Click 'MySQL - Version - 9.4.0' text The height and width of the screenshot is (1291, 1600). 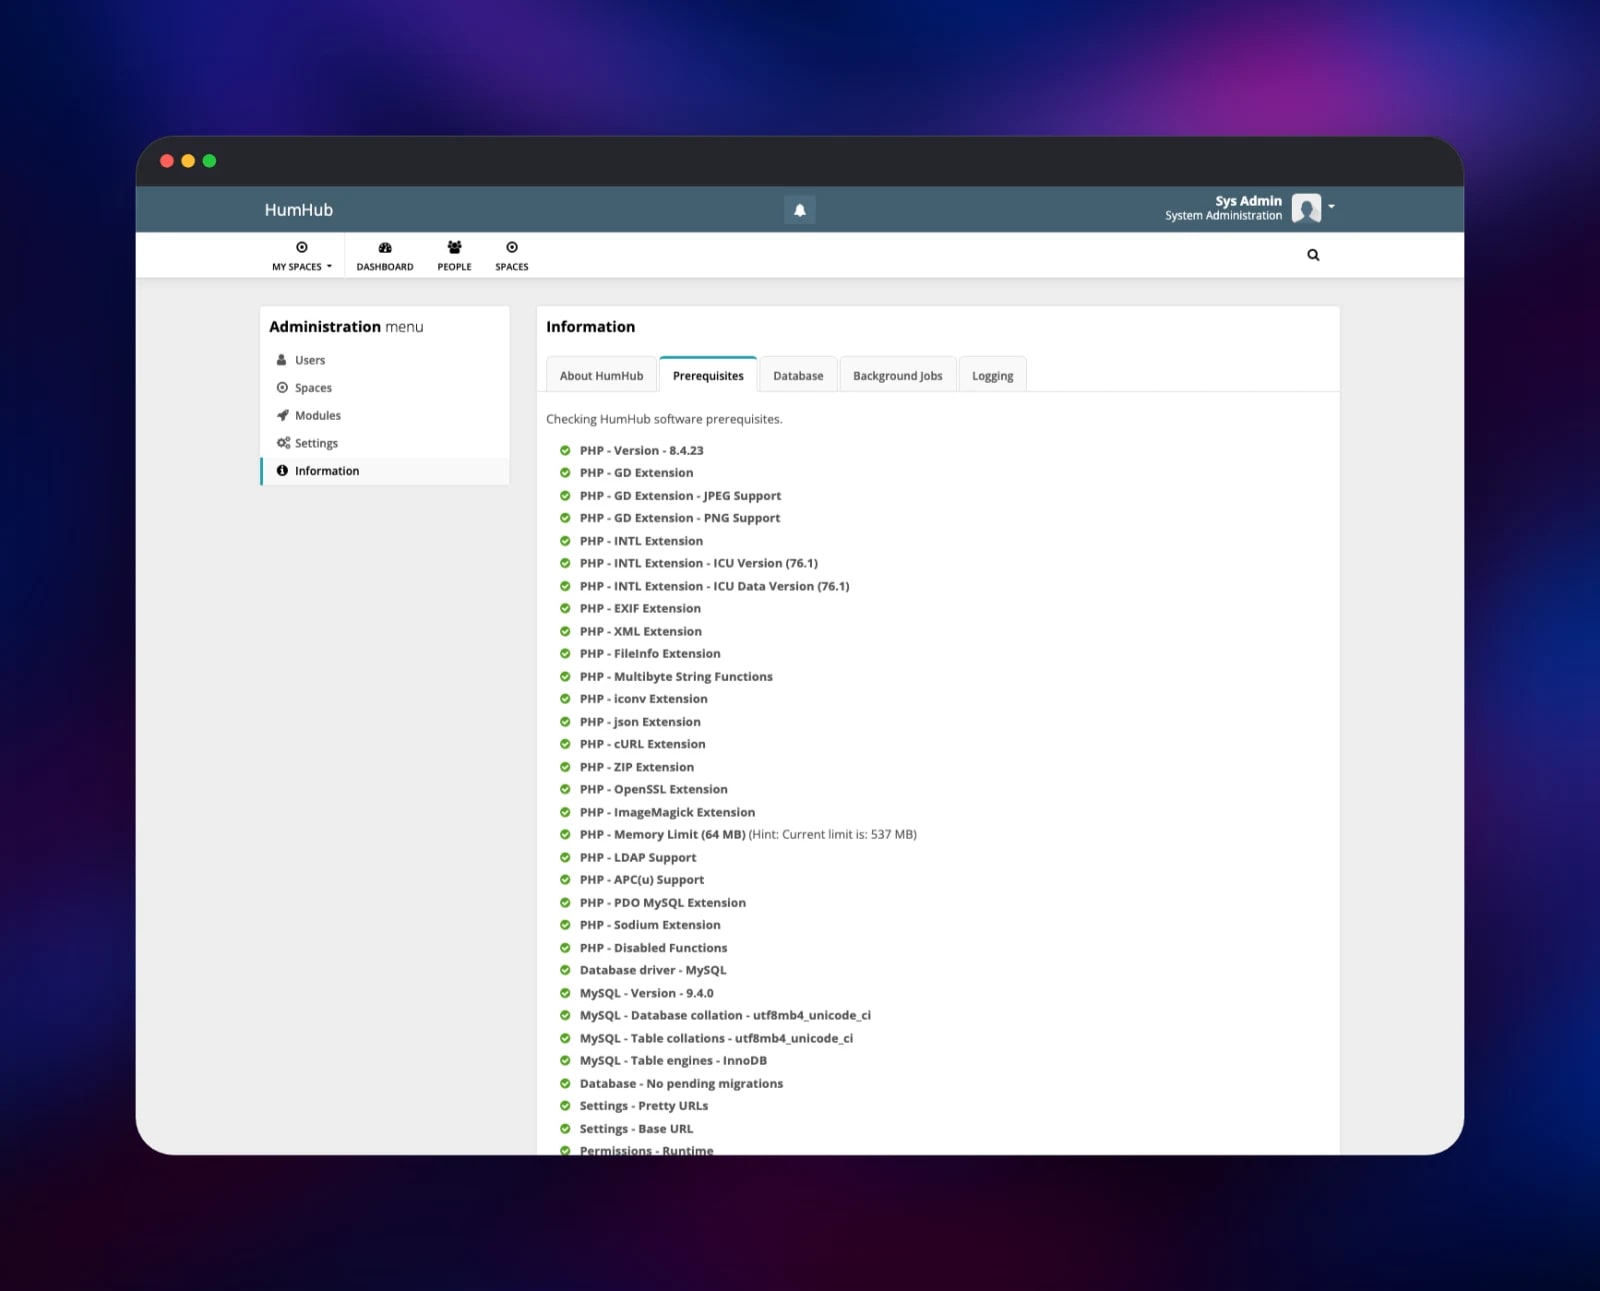click(646, 993)
